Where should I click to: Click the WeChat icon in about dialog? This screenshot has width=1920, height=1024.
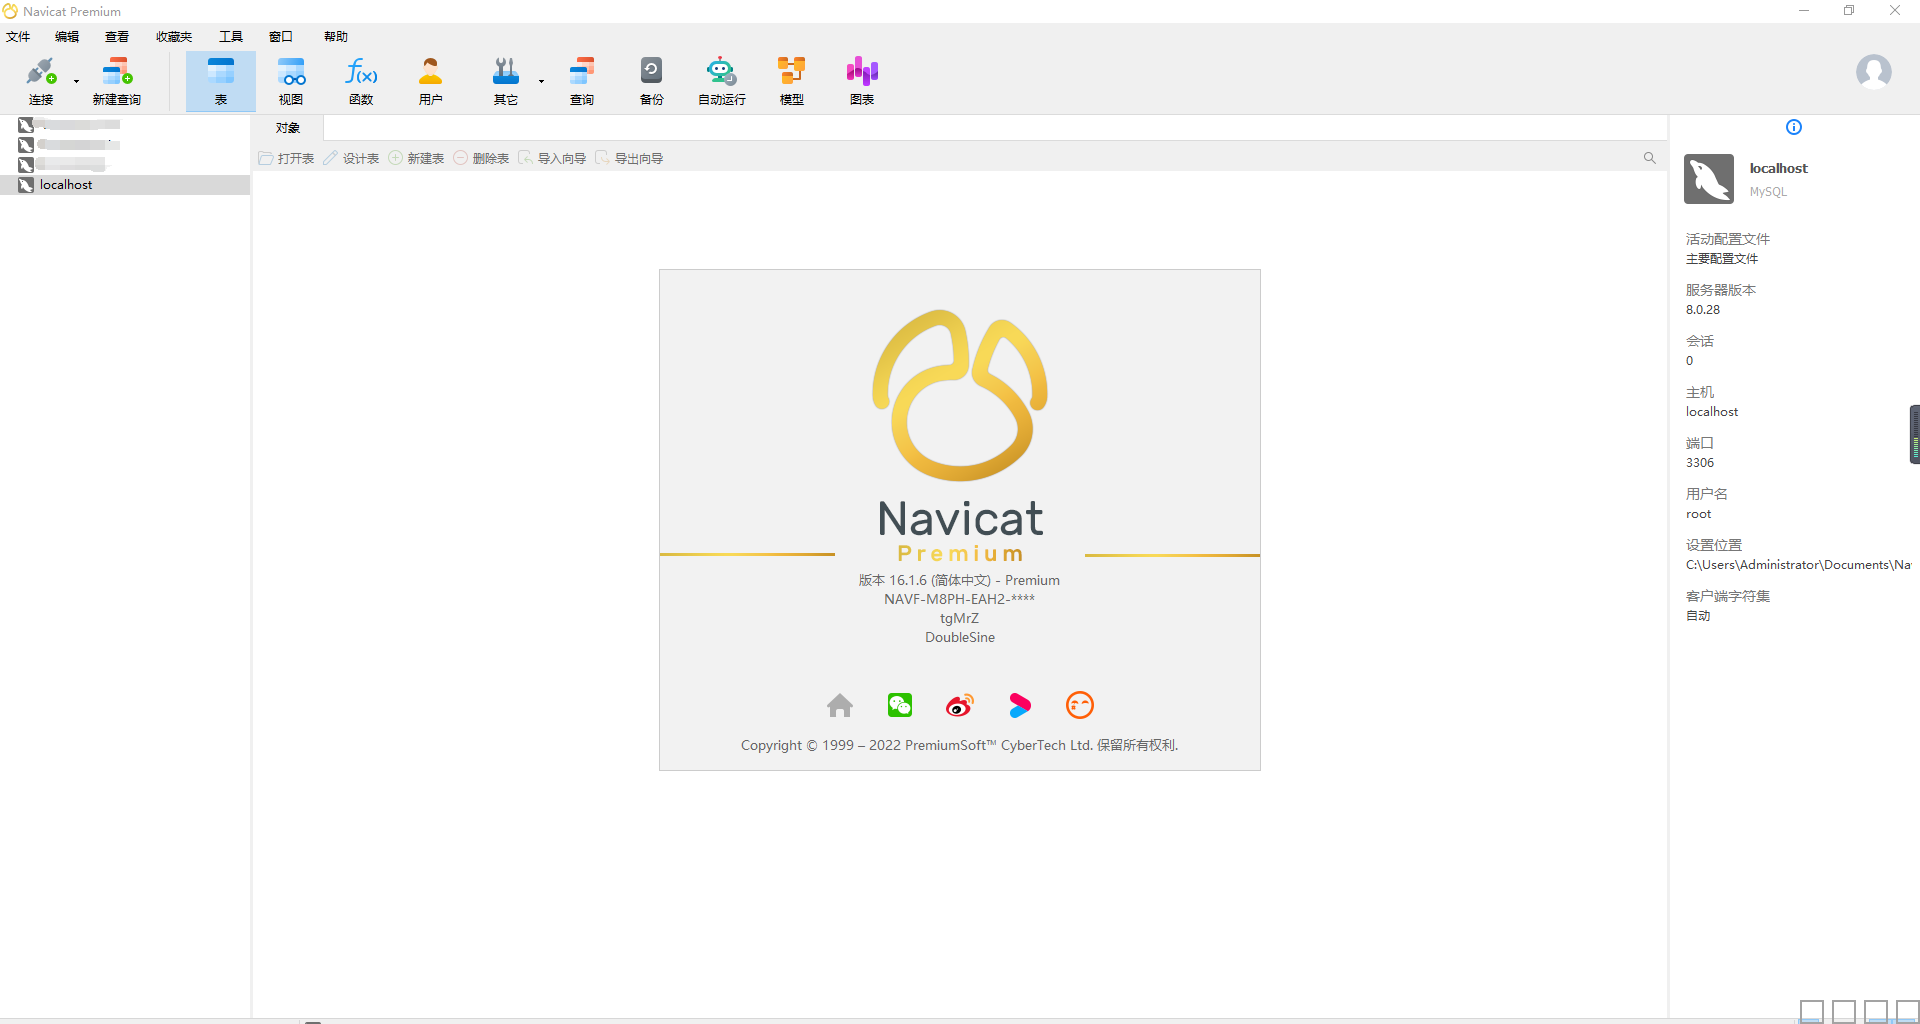[900, 705]
